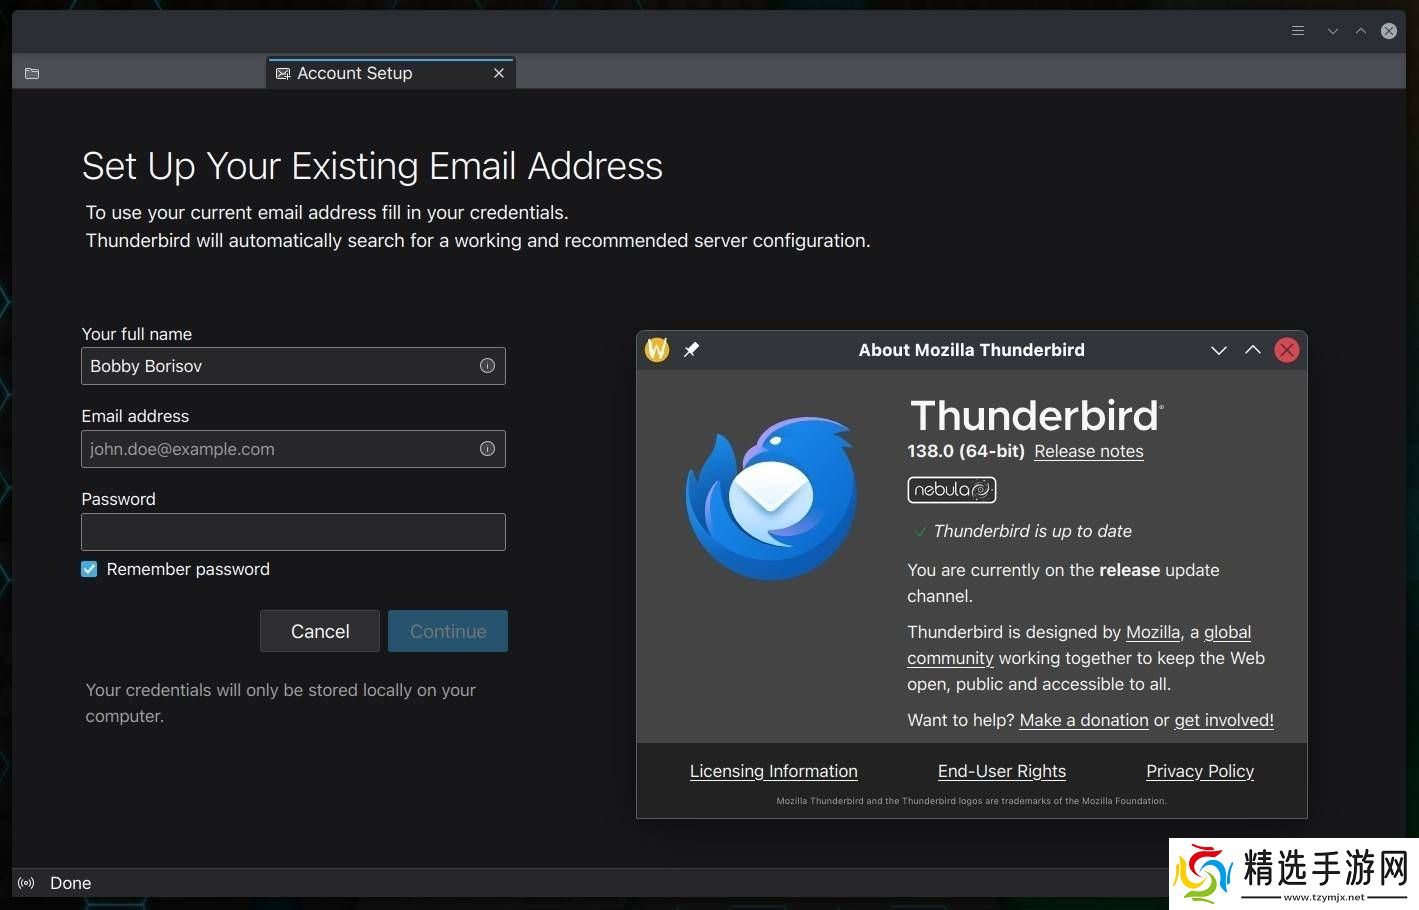1419x910 pixels.
Task: Open the Release notes link
Action: click(x=1088, y=452)
